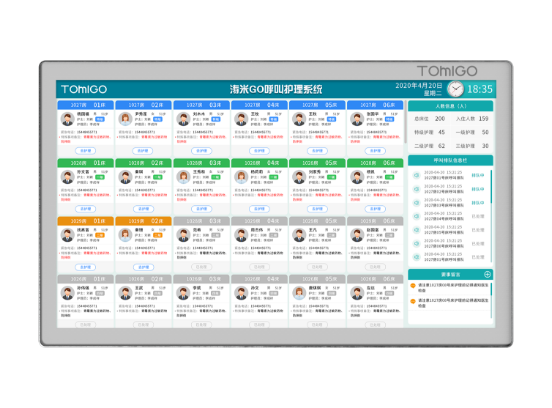Viewport: 552px width, 408px height.
Task: Select the female avatar on blue 1027房 02床 card
Action: (125, 119)
